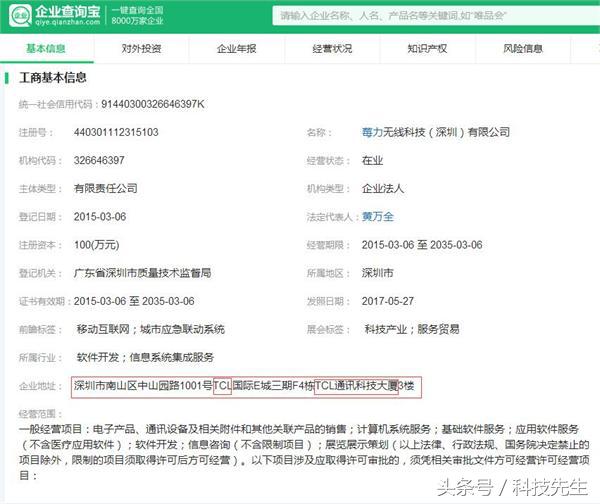
Task: Select organization code 326646397
Action: point(99,160)
